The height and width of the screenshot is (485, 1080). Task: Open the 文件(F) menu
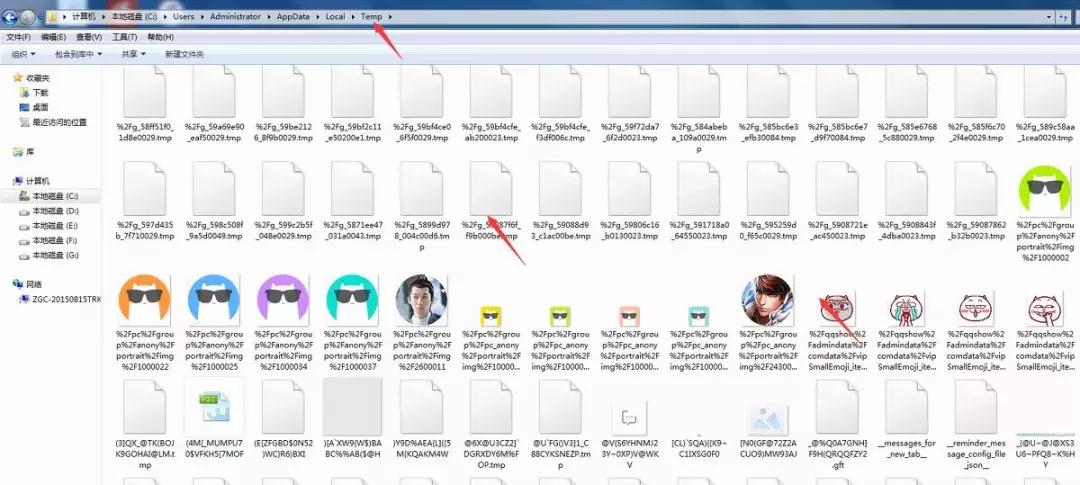(18, 37)
